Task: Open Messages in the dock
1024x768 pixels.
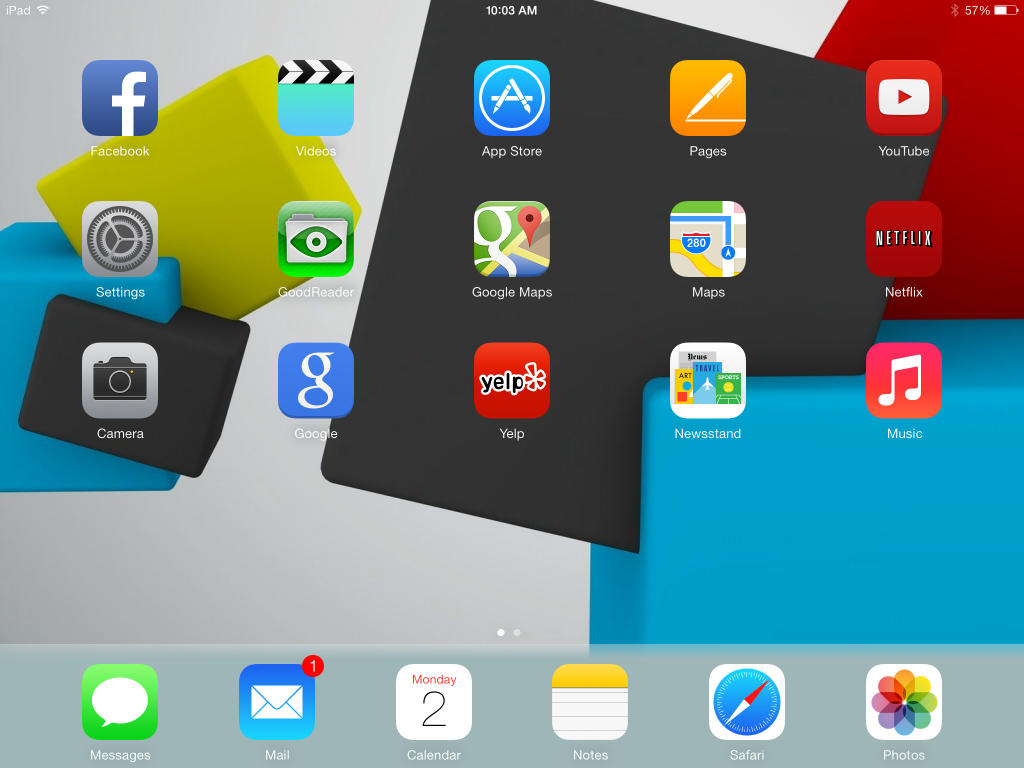Action: pos(120,702)
